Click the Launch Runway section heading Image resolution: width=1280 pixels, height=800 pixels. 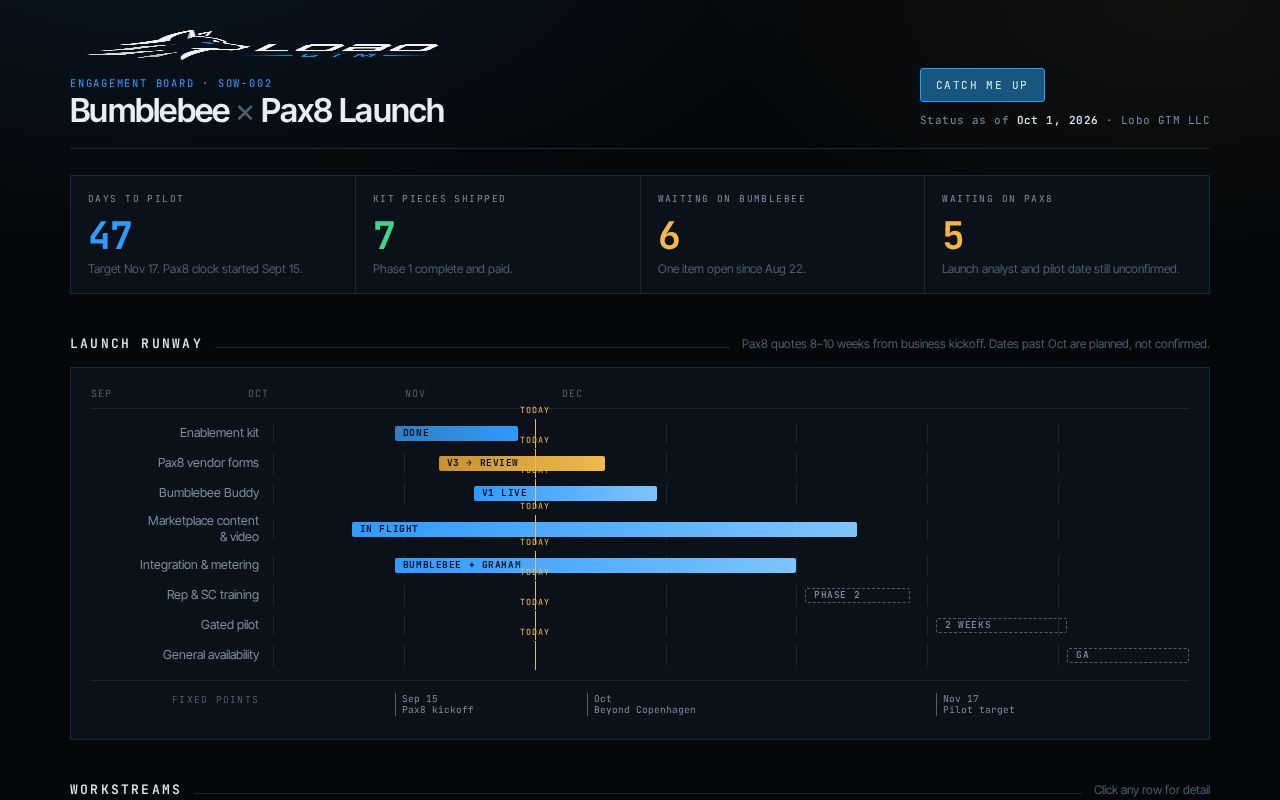click(x=136, y=344)
